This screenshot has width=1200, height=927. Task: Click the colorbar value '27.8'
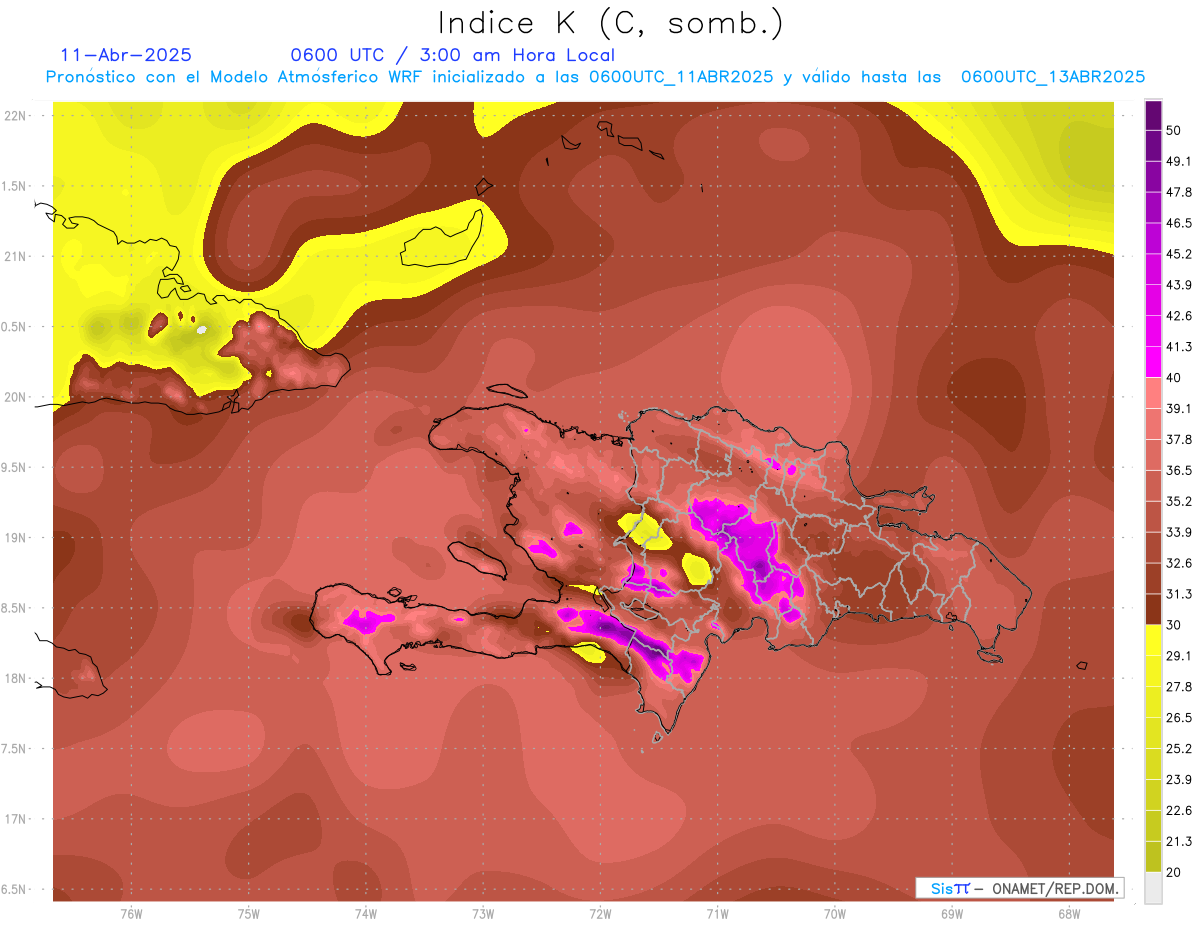pos(1179,686)
